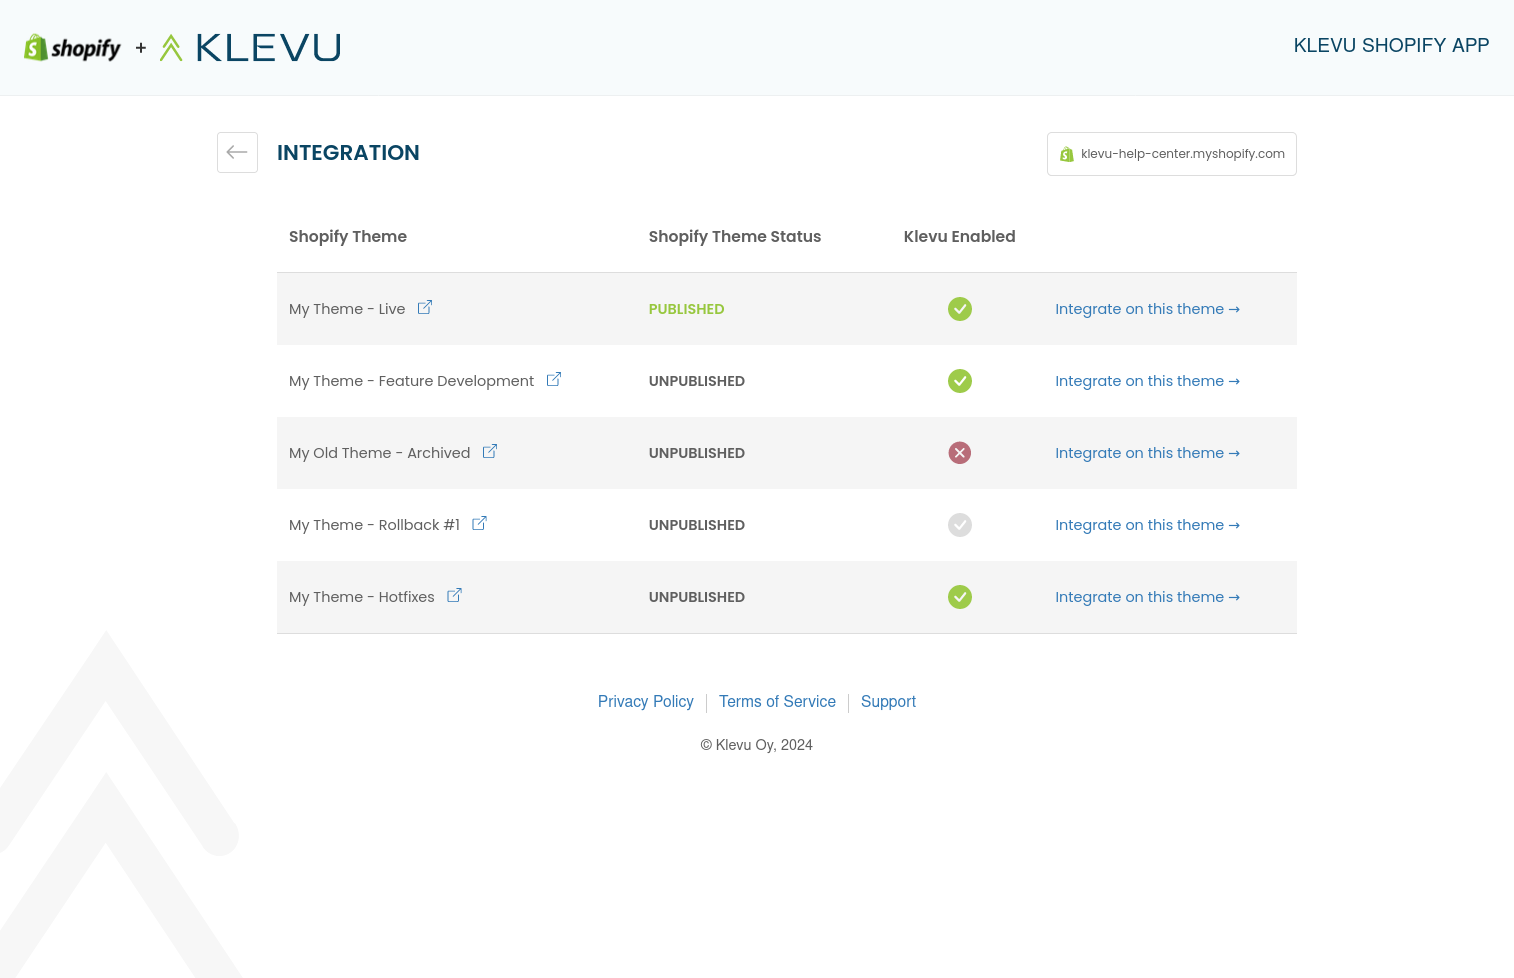Click the Shopify logo in header
Viewport: 1514px width, 978px height.
pos(72,48)
